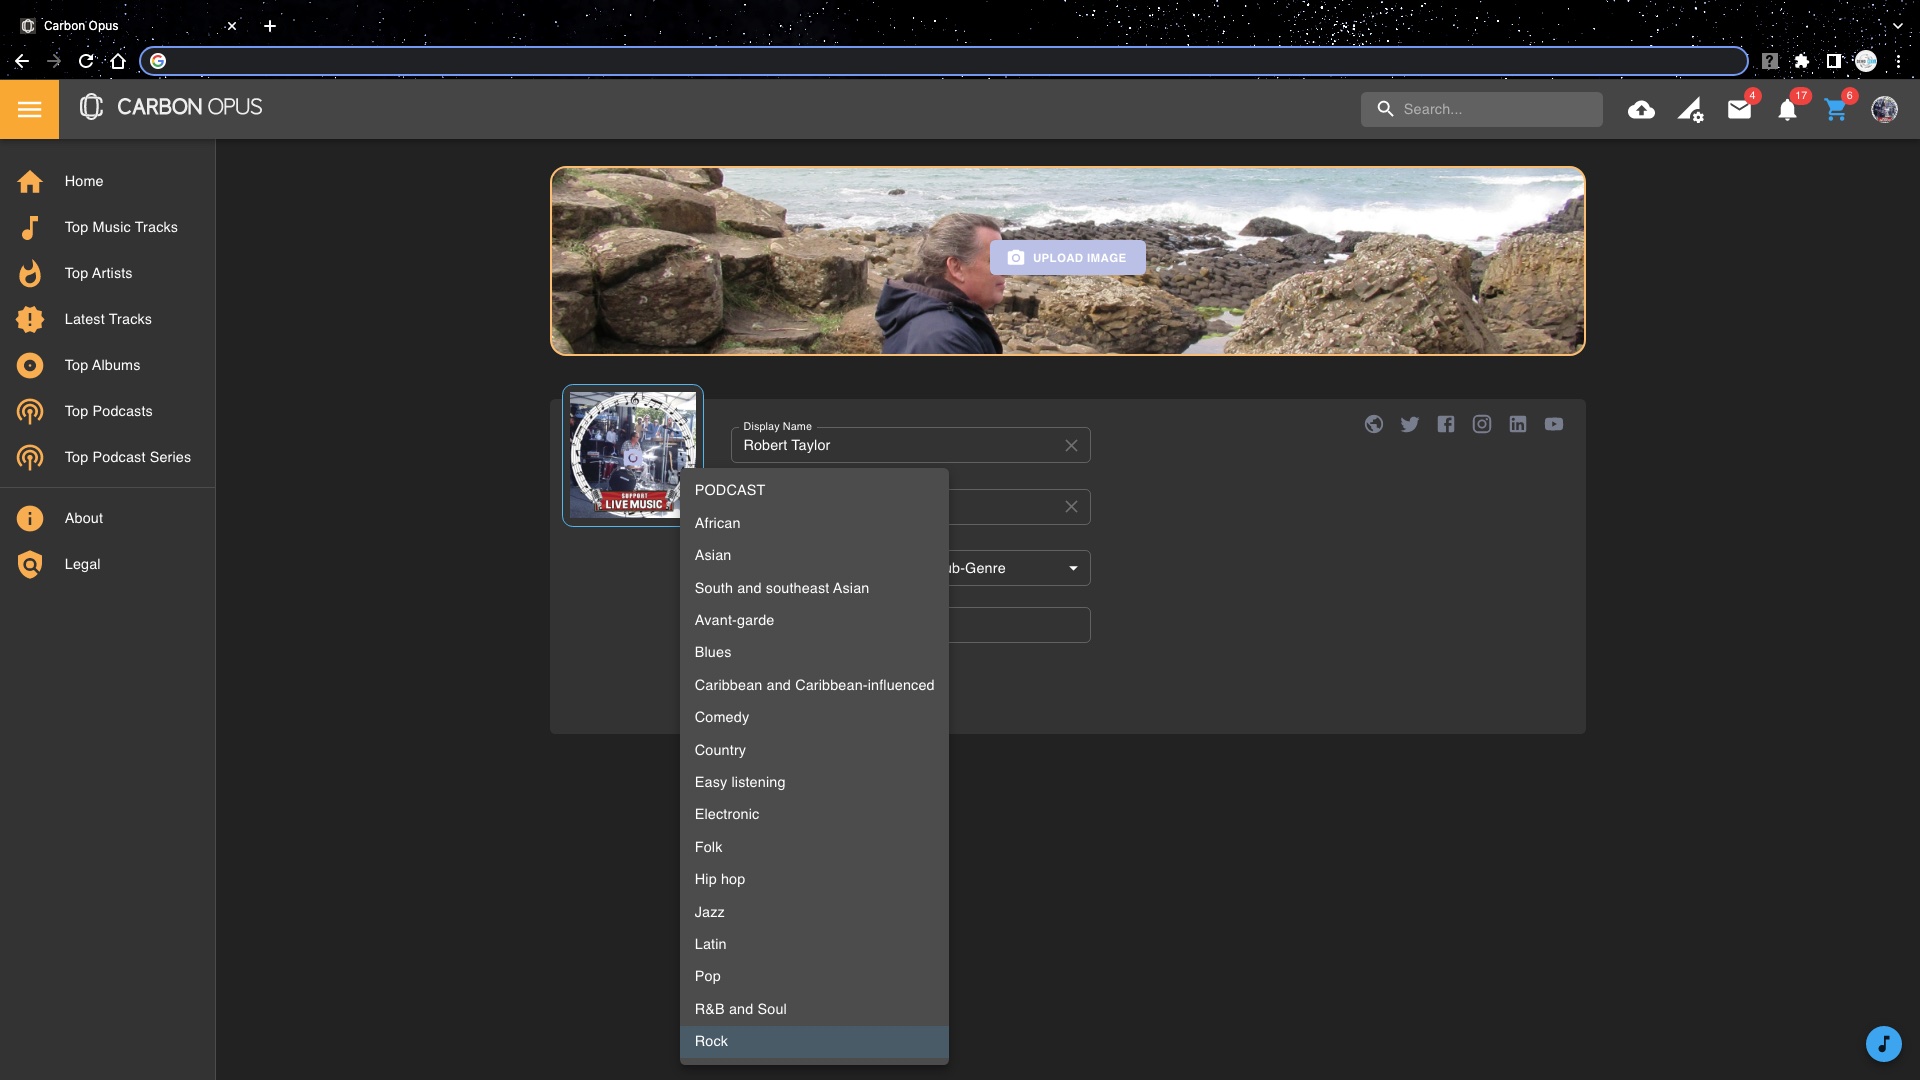
Task: Open Top Podcast Series page
Action: pos(127,457)
